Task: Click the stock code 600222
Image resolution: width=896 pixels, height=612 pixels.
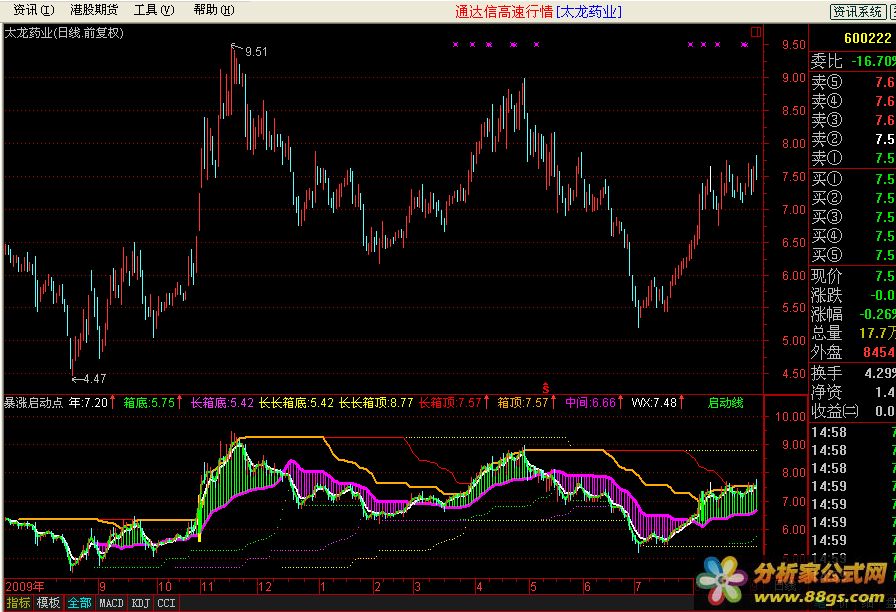Action: (x=867, y=38)
